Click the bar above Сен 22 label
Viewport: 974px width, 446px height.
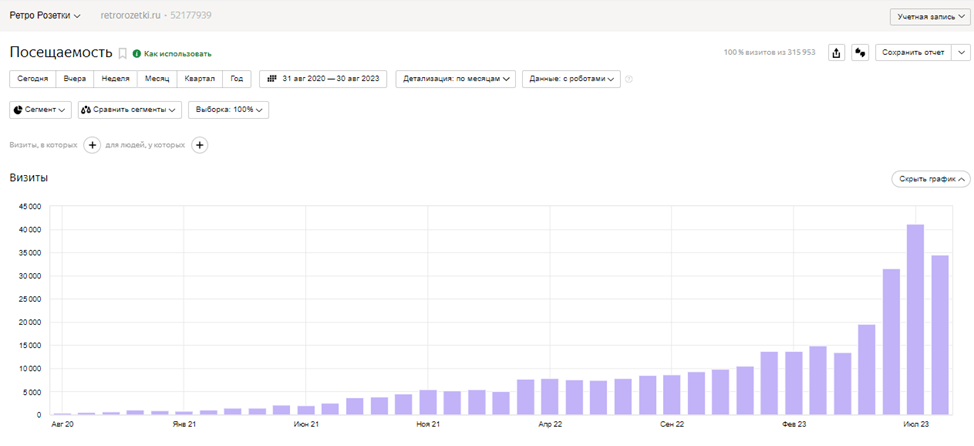[x=671, y=394]
